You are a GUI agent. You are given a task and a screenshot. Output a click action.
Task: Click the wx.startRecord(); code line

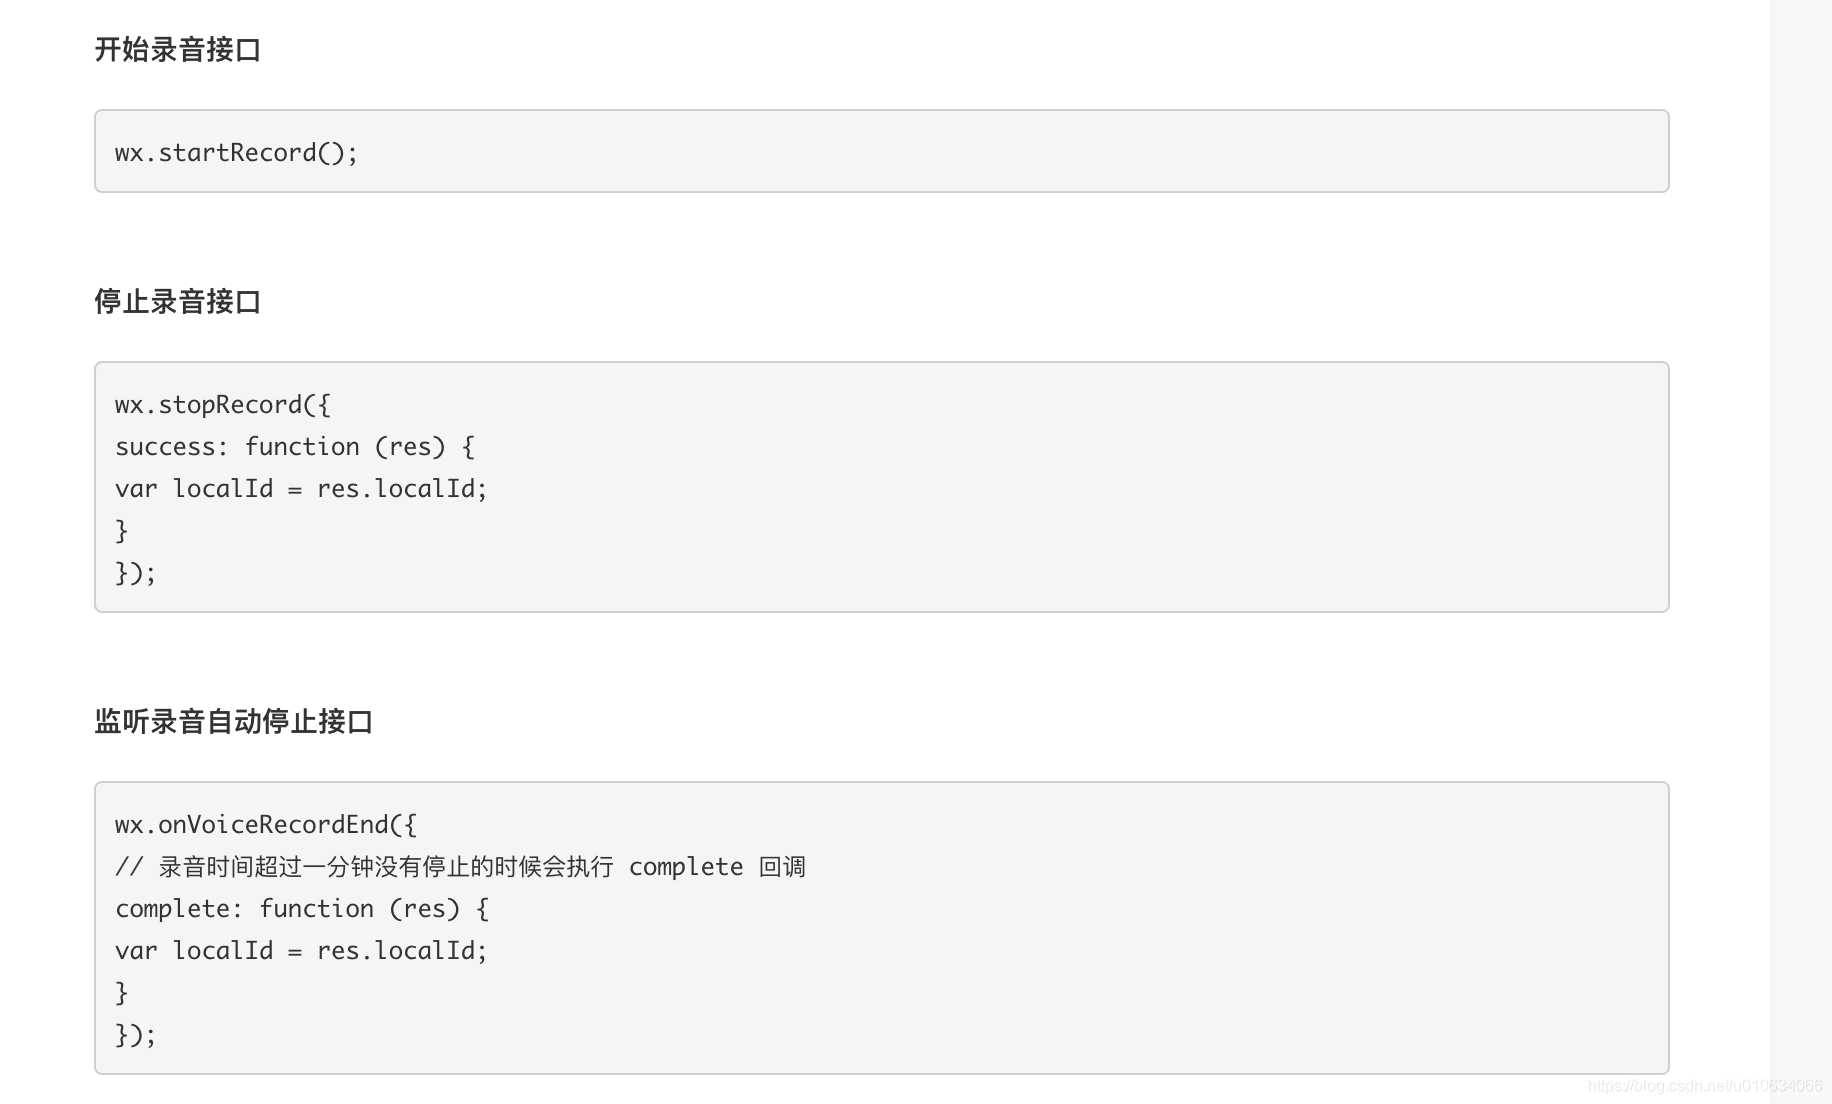tap(236, 152)
